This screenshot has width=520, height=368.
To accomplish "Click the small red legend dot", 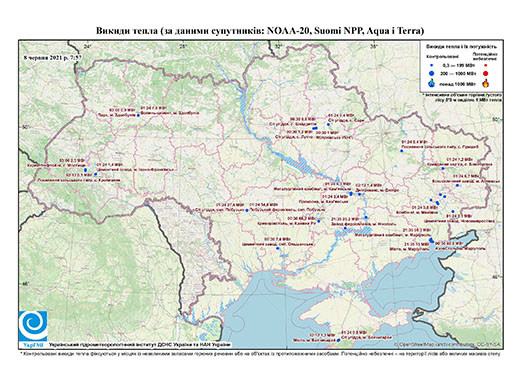I will click(486, 66).
